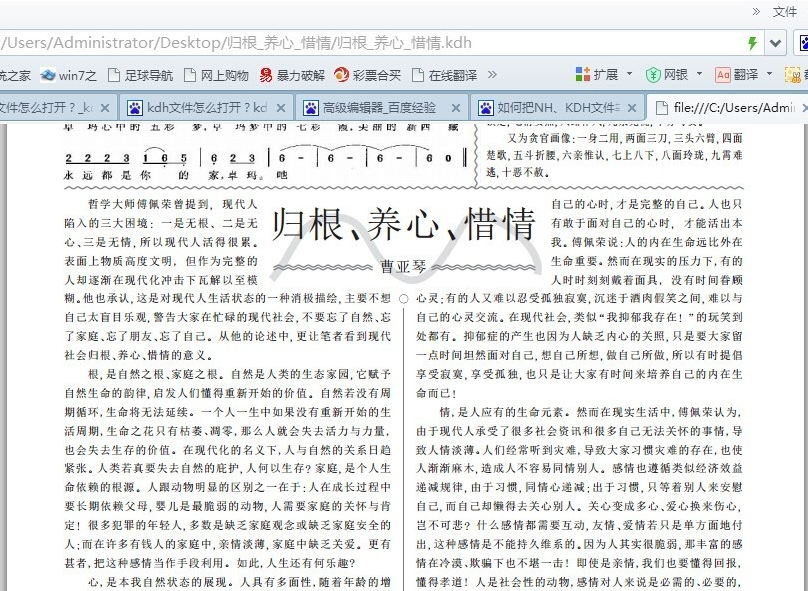
Task: Click the red 暴力破解 bookmark icon
Action: [267, 73]
